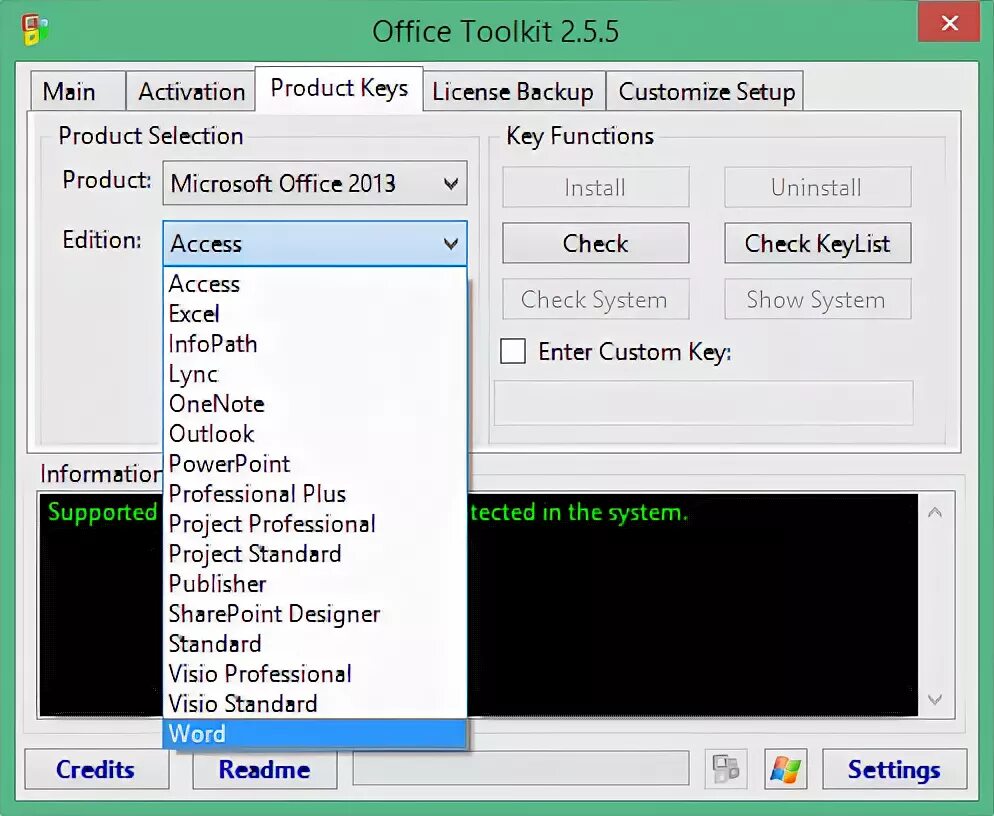The height and width of the screenshot is (816, 994).
Task: Enable the Enter Custom Key checkbox
Action: [x=513, y=351]
